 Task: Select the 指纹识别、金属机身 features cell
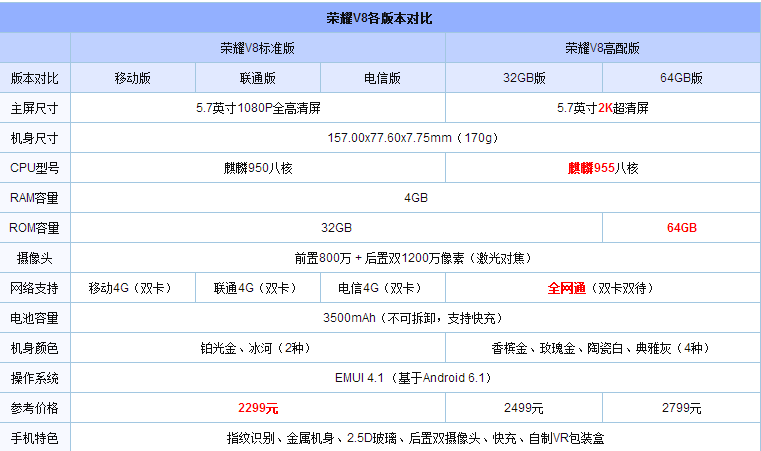[415, 438]
